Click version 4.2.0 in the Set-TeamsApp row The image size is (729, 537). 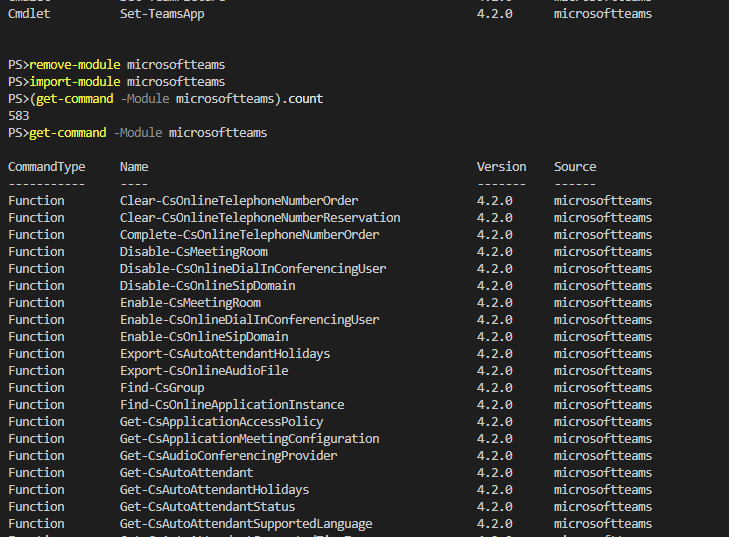coord(494,14)
